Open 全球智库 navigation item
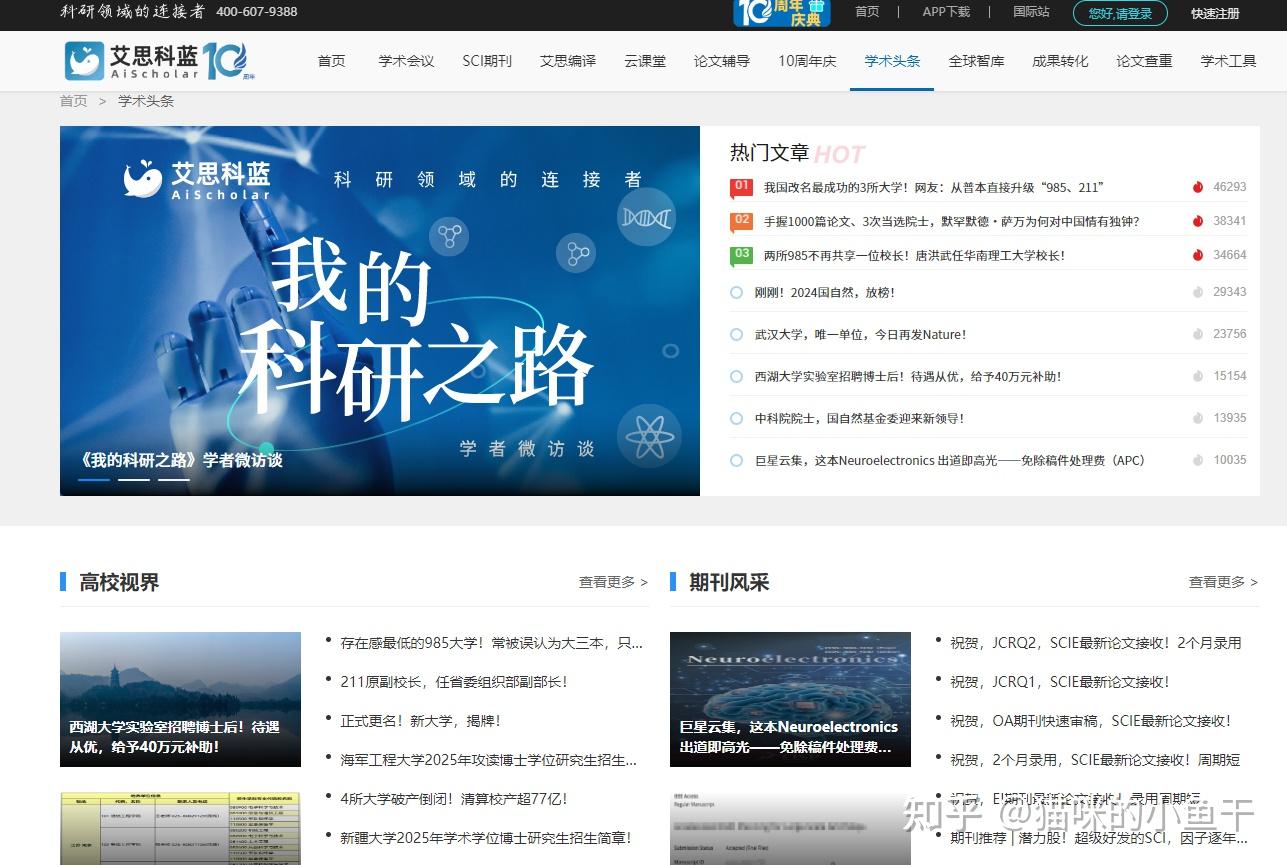The width and height of the screenshot is (1287, 865). [977, 61]
